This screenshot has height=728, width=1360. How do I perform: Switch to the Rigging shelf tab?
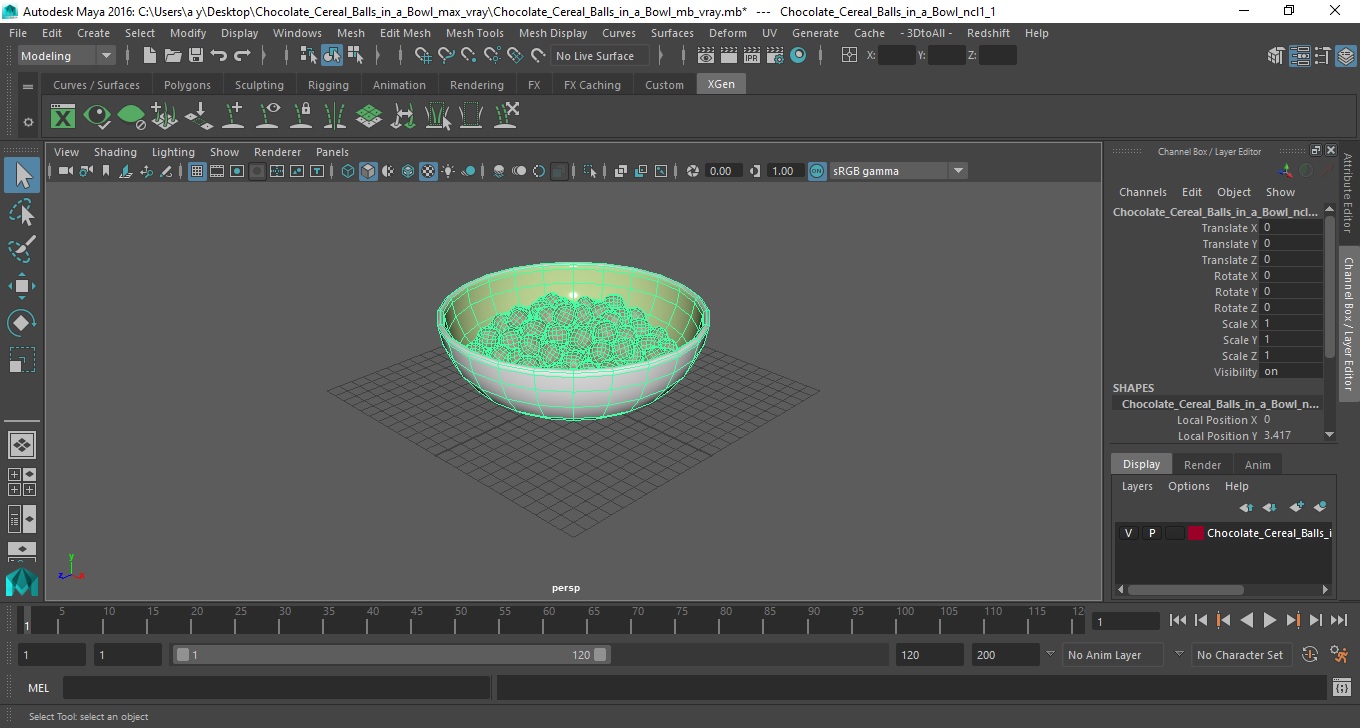click(x=328, y=85)
